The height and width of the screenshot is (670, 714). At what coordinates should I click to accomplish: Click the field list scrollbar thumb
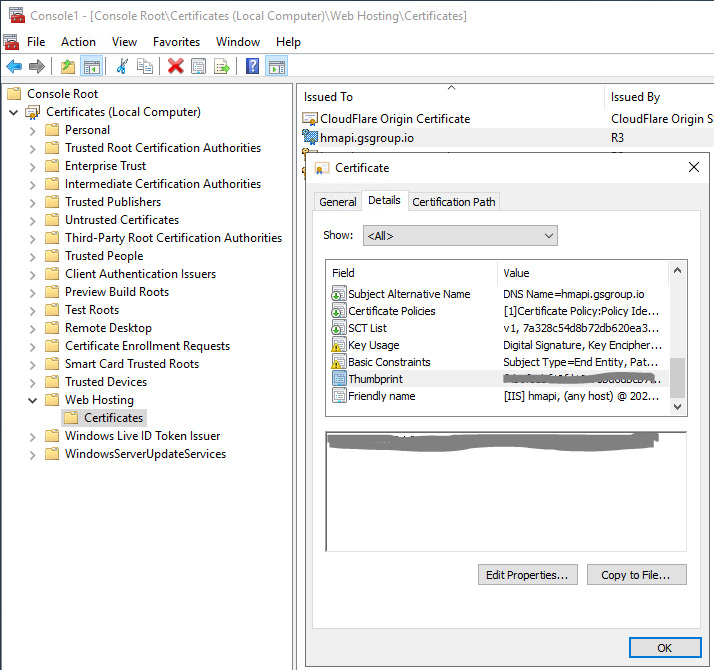coord(678,378)
